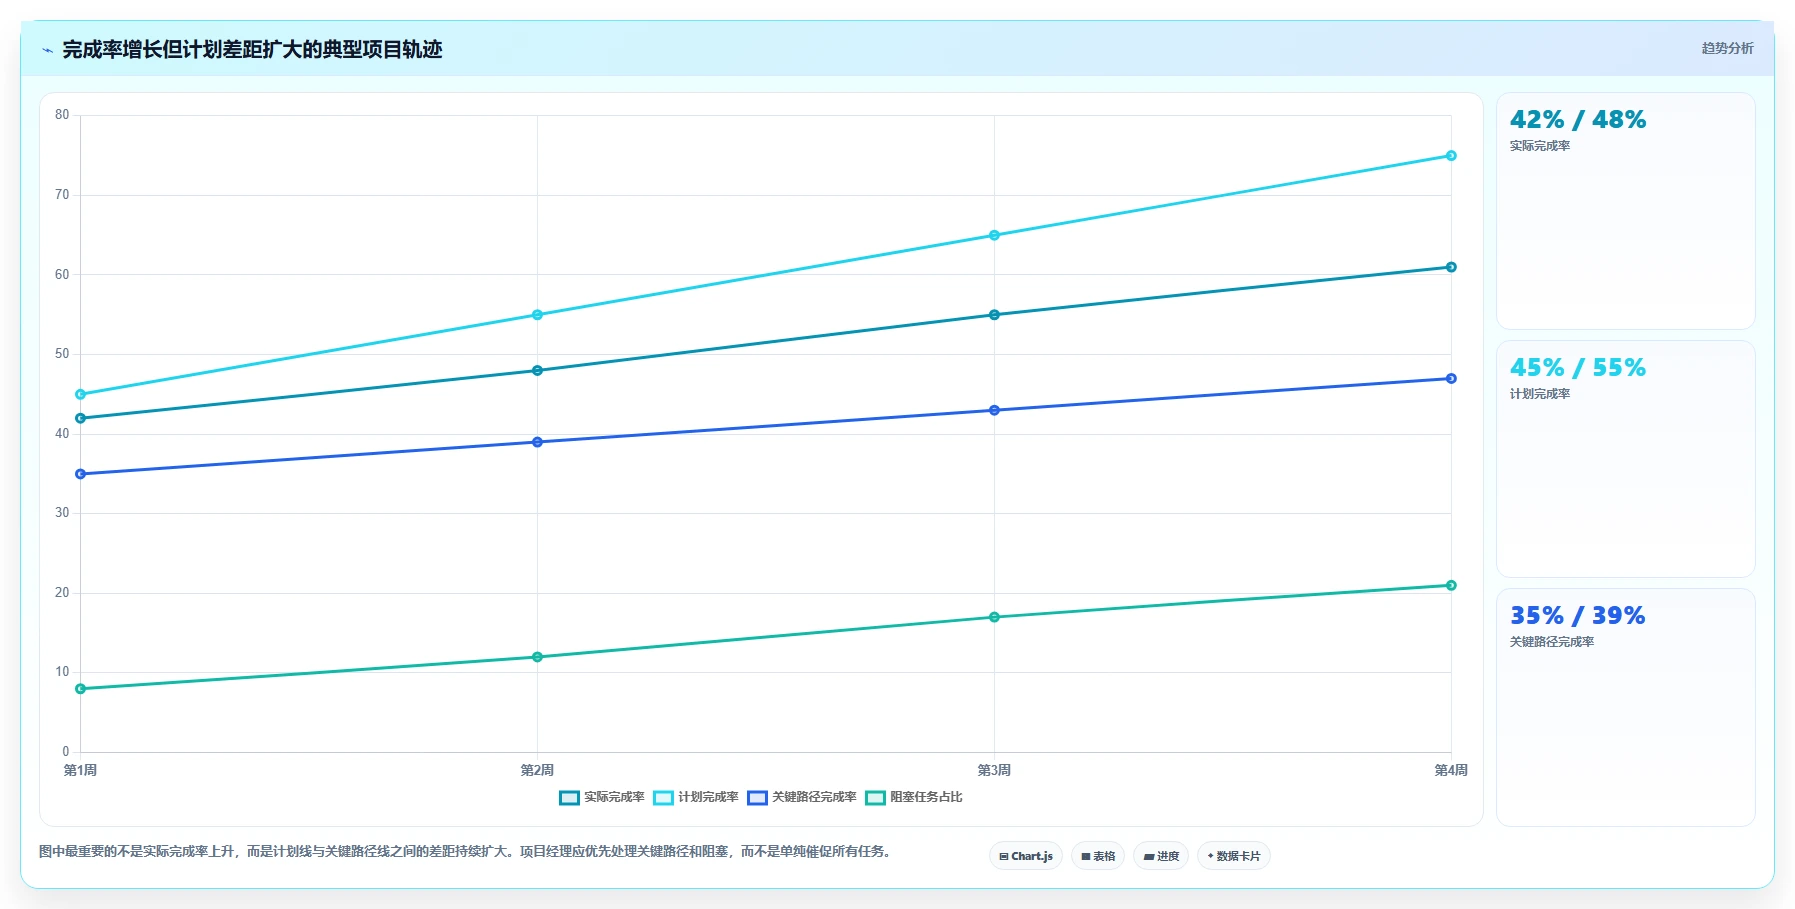This screenshot has height=909, width=1795.
Task: Click the 表格 chip
Action: (x=1098, y=856)
